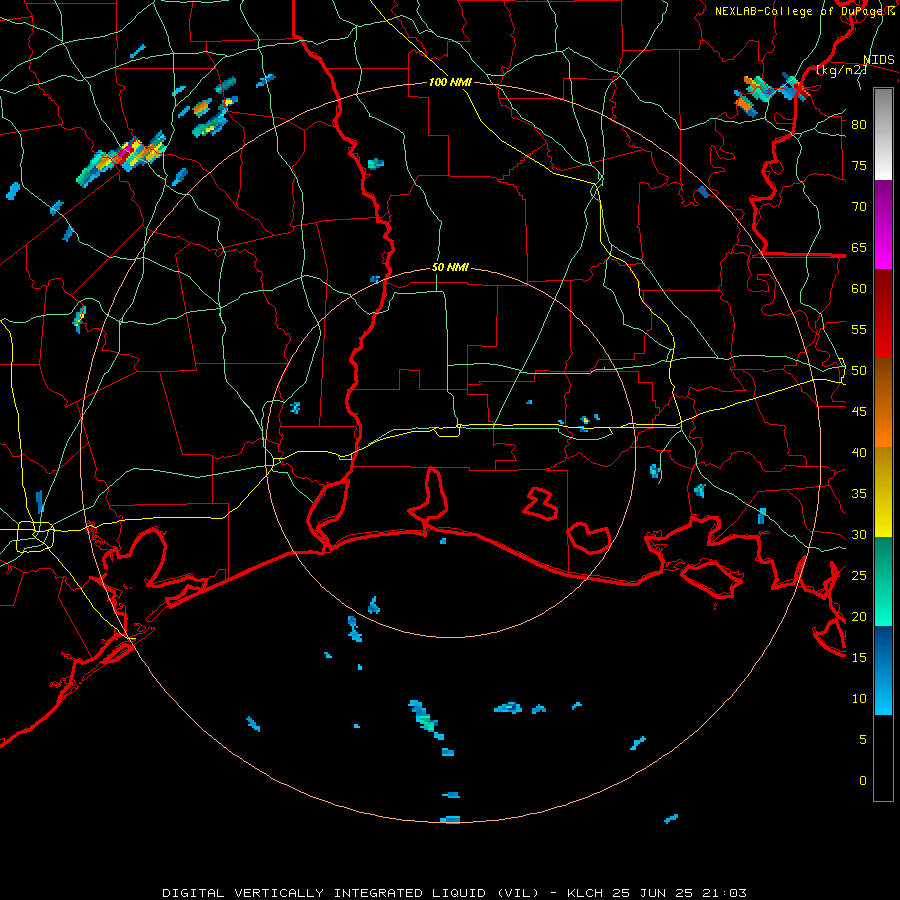Click the legend value 40

point(859,452)
